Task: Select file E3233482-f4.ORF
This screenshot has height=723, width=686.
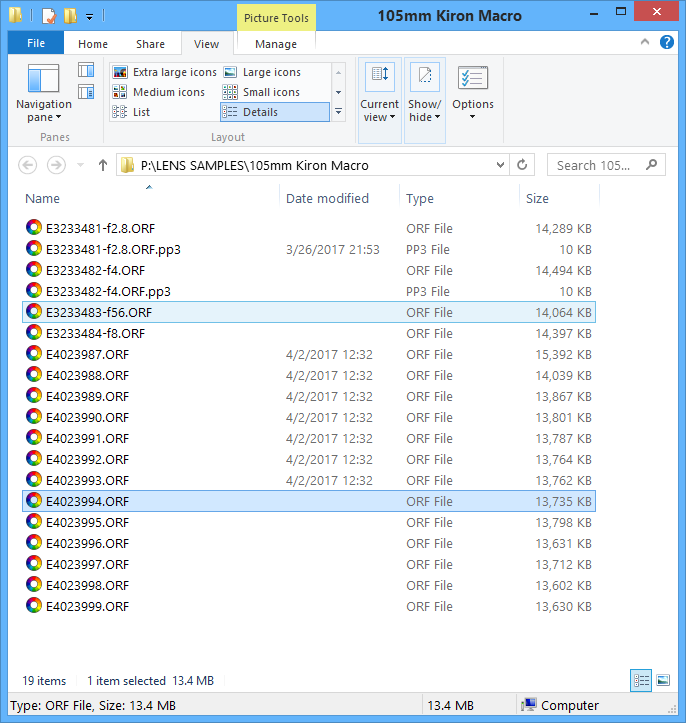Action: (309, 270)
